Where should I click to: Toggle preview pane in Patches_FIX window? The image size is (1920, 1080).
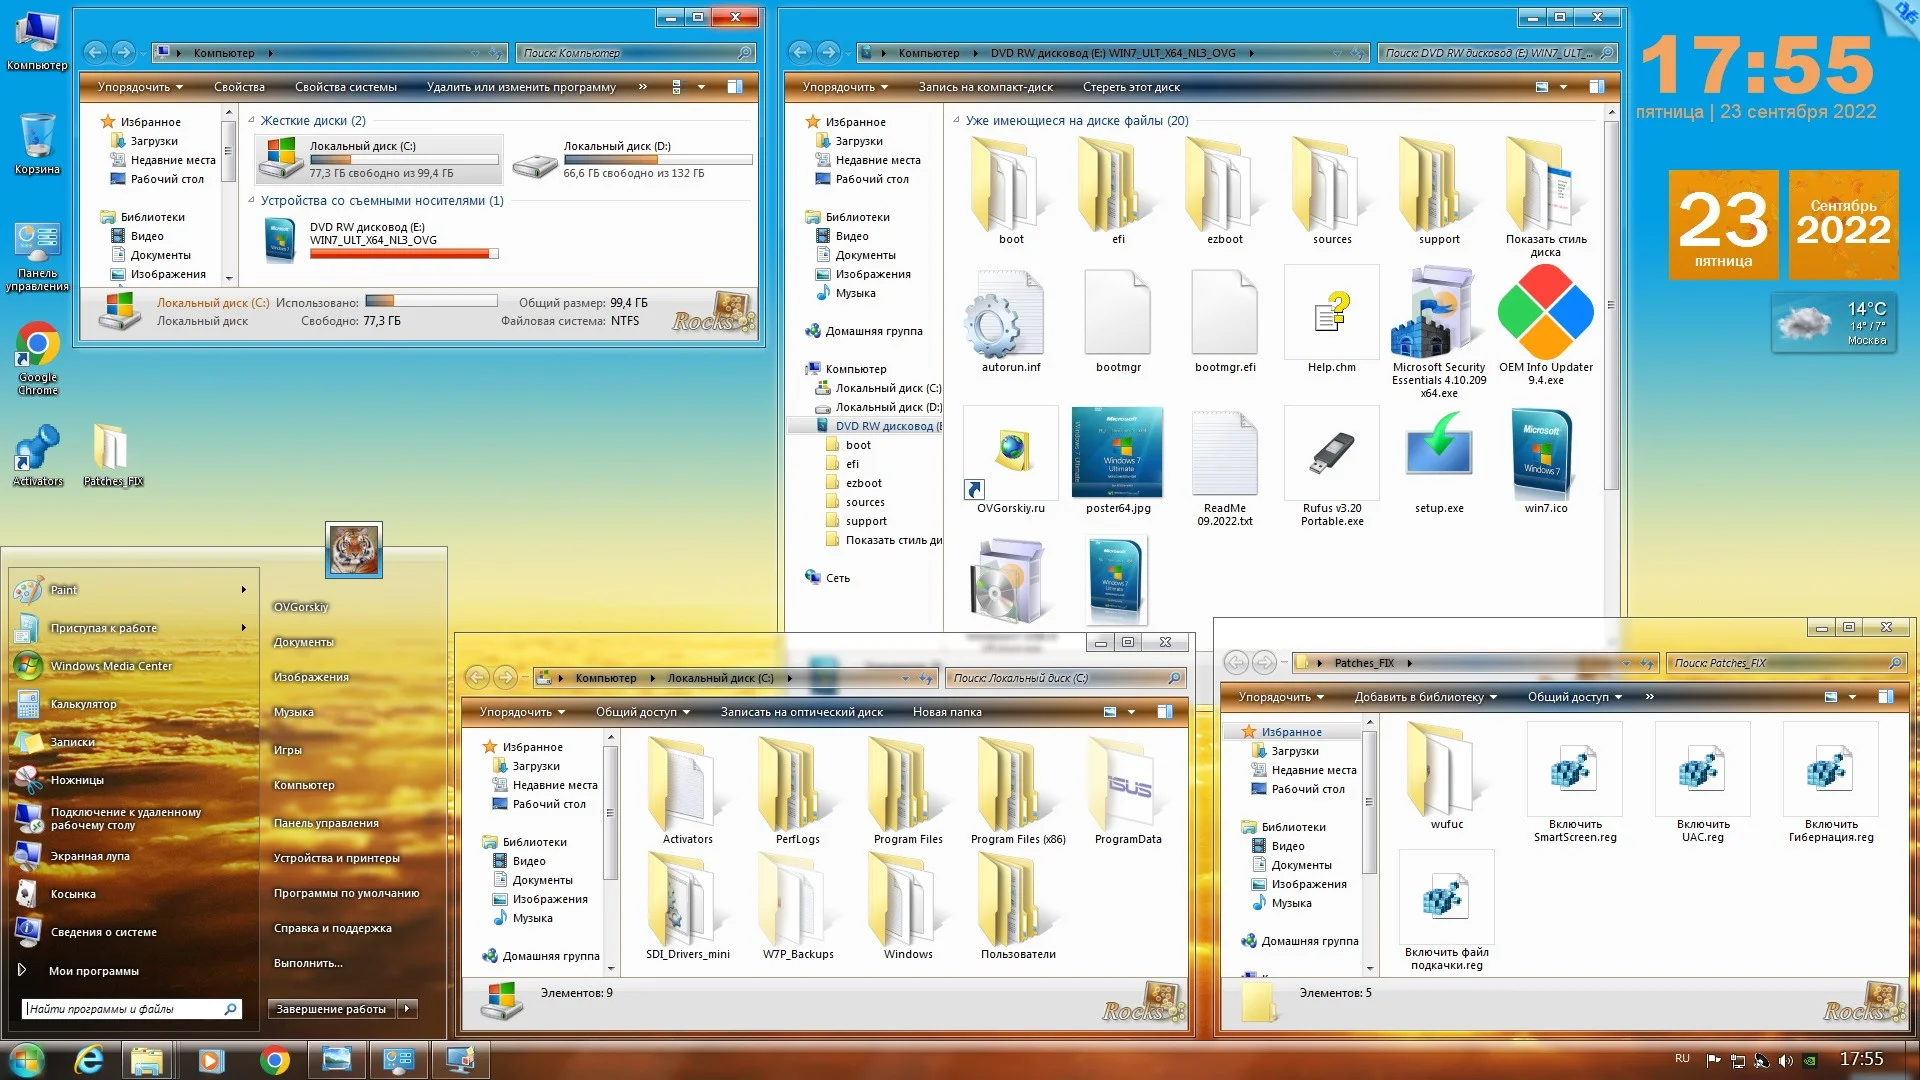(x=1885, y=697)
